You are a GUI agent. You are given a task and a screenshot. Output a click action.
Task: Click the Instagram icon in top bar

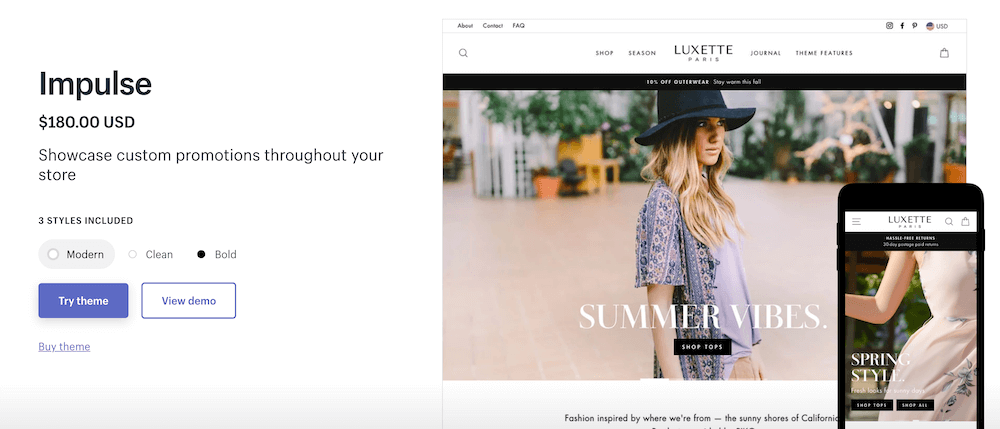click(x=889, y=26)
